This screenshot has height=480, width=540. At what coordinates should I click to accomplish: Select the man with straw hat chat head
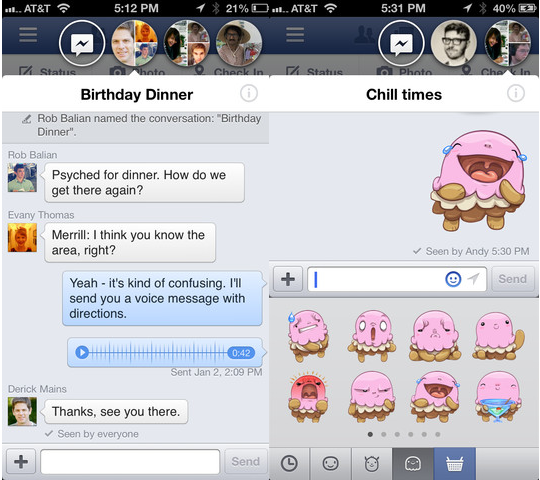point(239,43)
